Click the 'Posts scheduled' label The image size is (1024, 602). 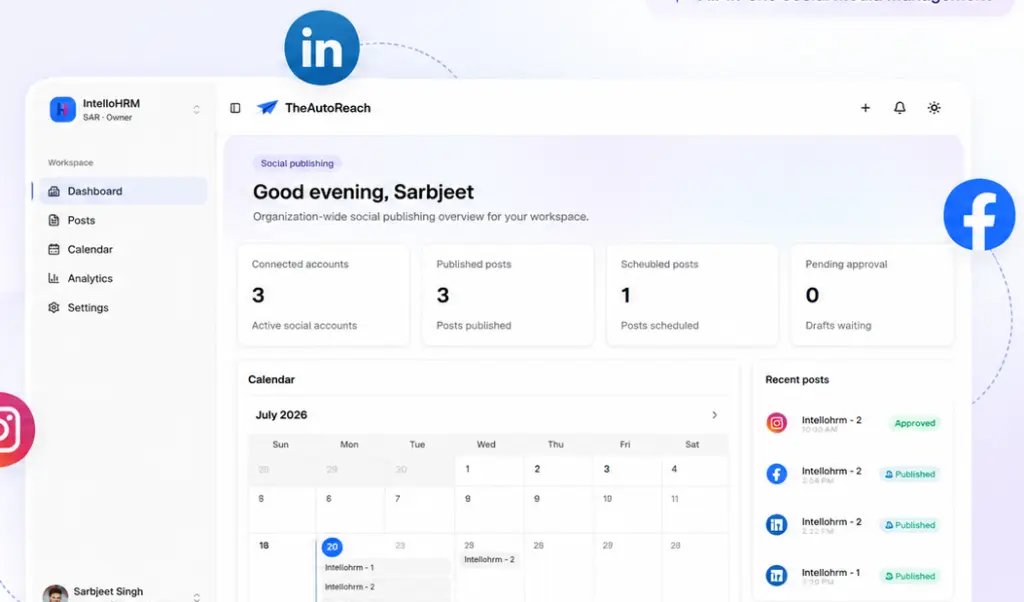point(660,325)
